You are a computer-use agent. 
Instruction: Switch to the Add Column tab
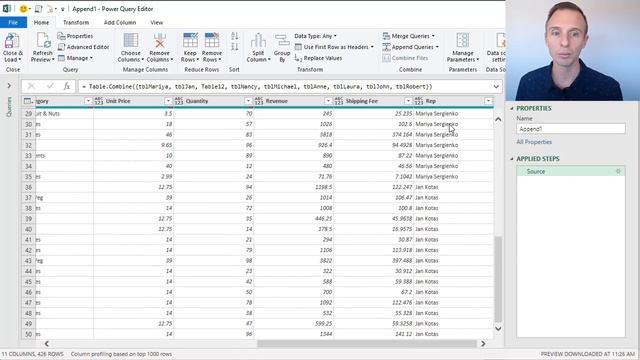120,22
